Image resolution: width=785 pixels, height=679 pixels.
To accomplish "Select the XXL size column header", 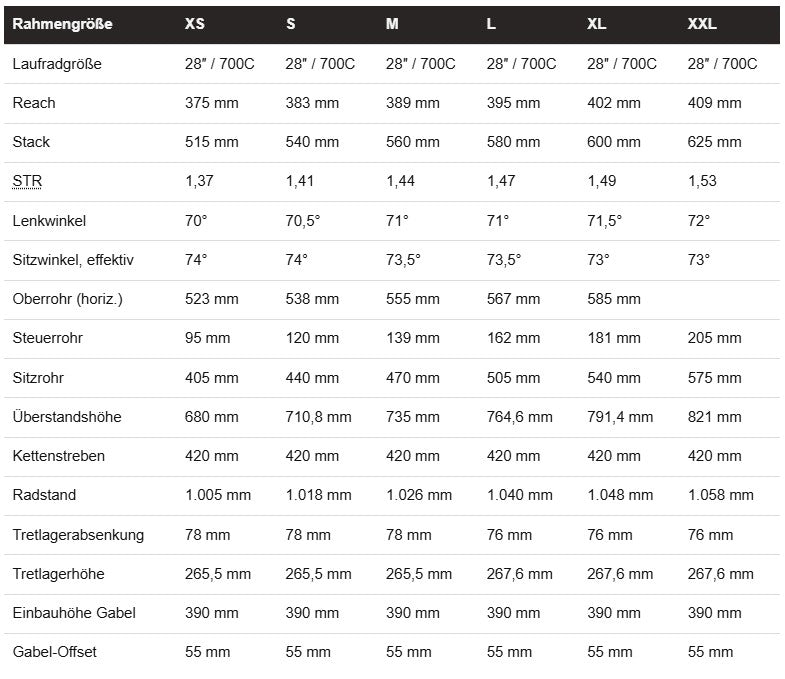I will (x=702, y=24).
